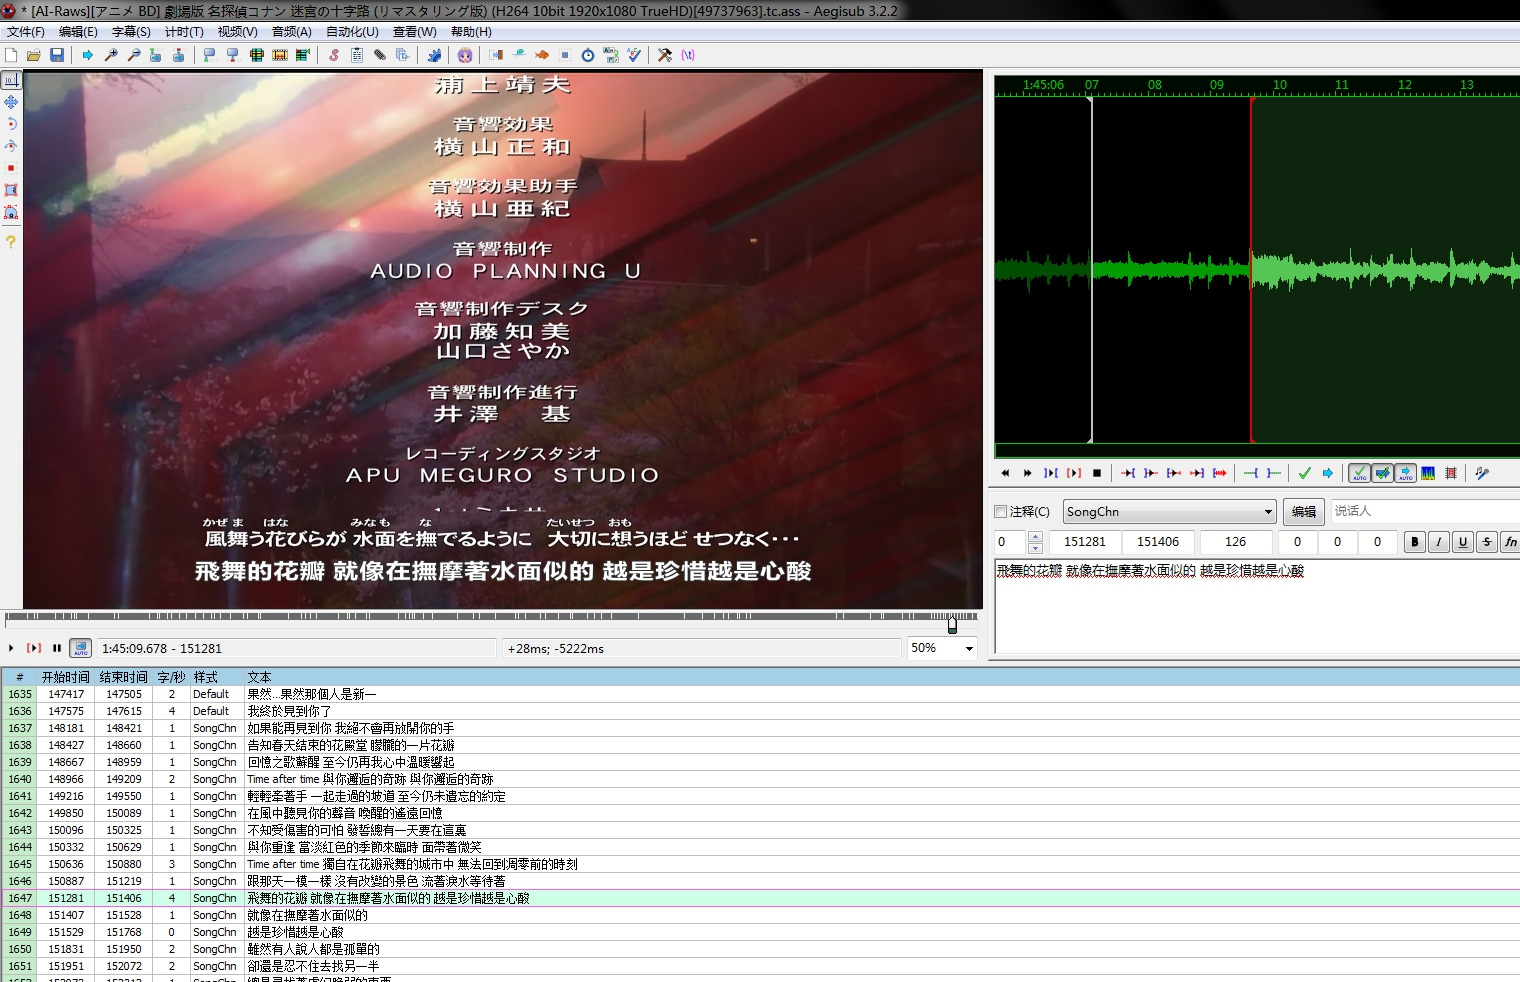The width and height of the screenshot is (1520, 982).
Task: Open the file properties clipboard icon
Action: coord(357,55)
